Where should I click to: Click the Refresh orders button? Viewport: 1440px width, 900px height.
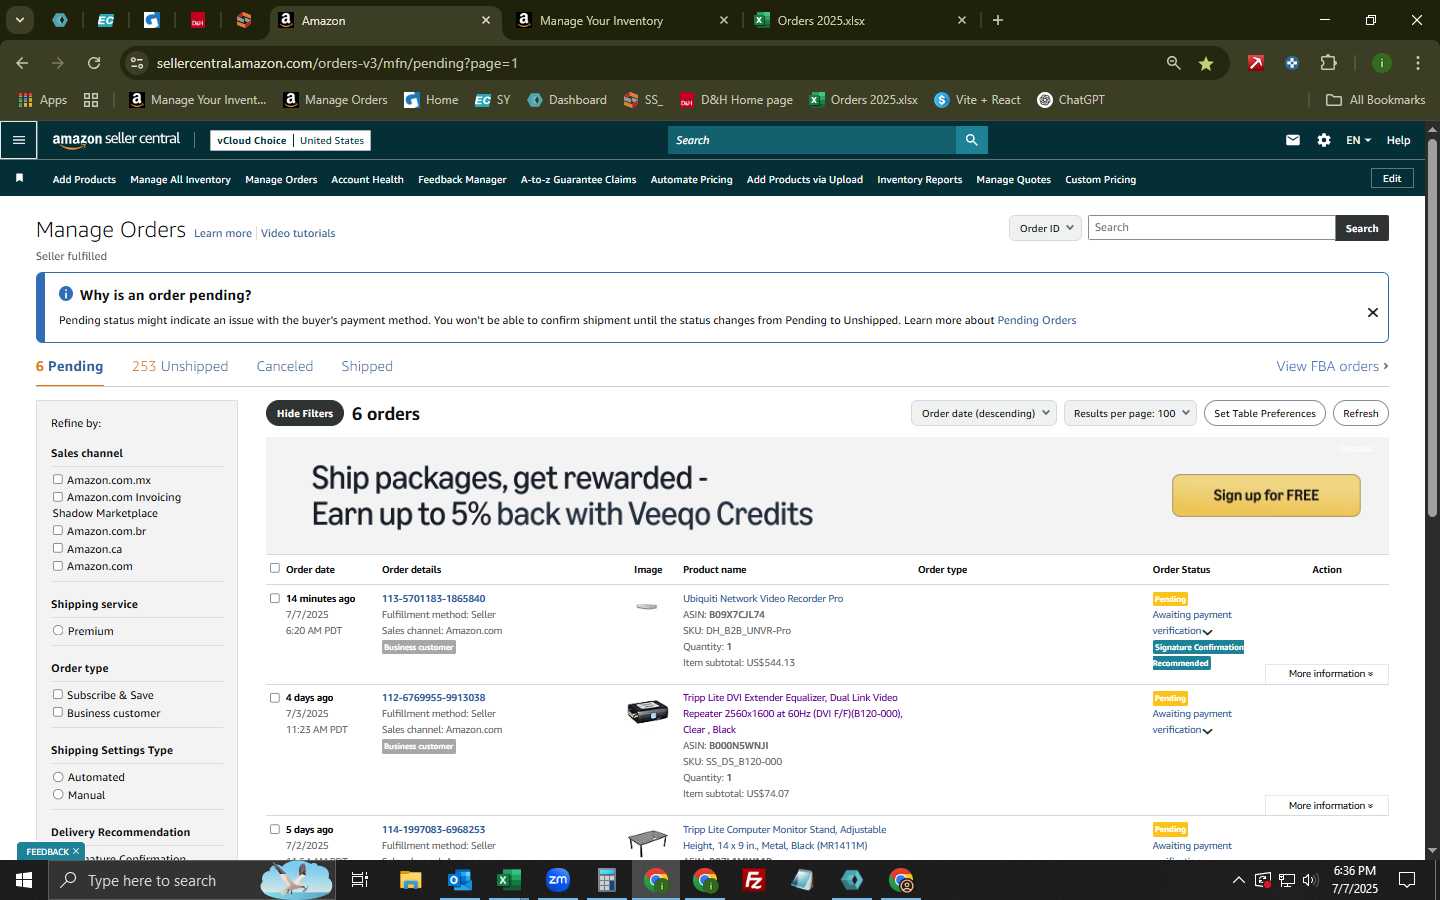pos(1360,413)
